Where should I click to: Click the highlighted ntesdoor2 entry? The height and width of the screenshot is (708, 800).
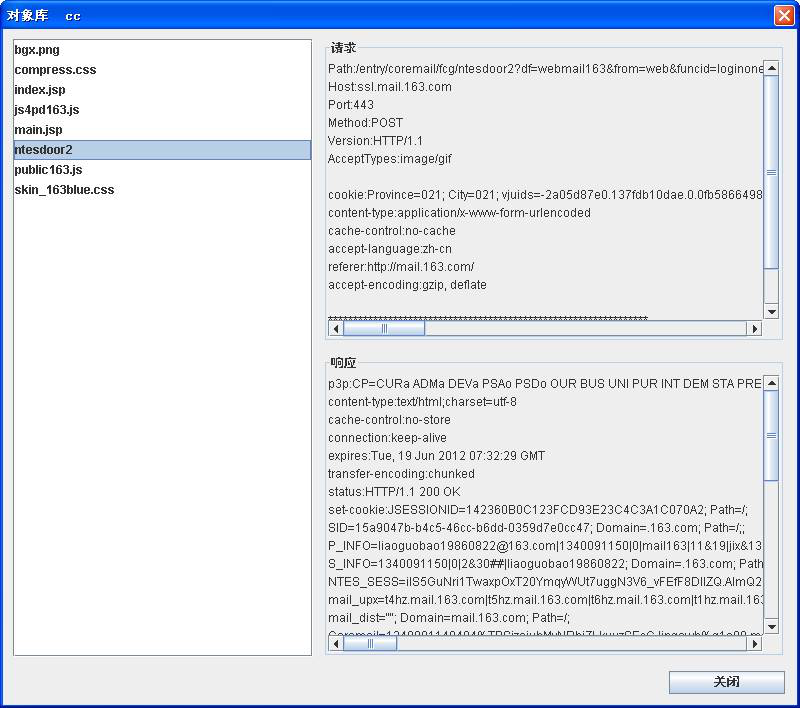pyautogui.click(x=43, y=150)
